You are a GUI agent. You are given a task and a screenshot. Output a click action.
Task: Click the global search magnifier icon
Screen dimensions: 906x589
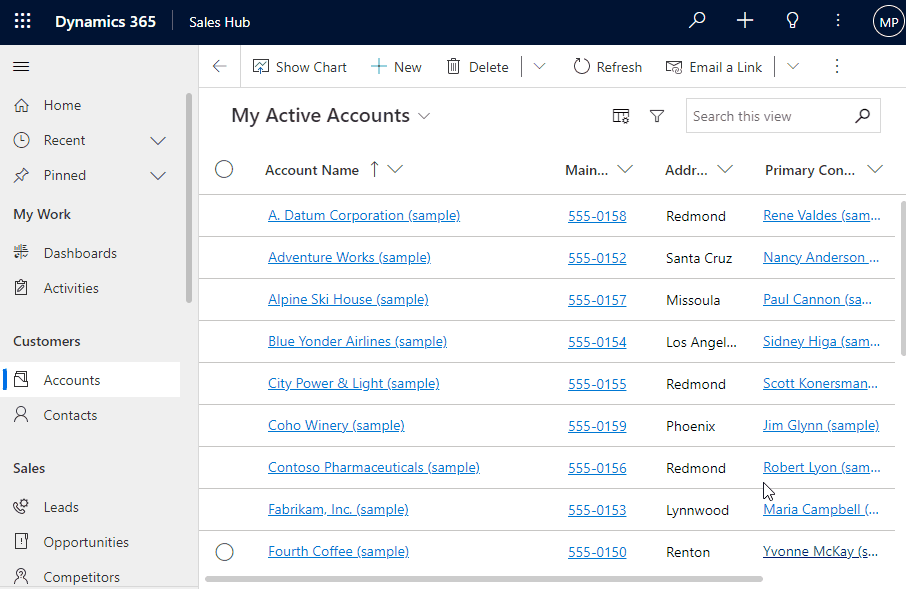pos(697,21)
